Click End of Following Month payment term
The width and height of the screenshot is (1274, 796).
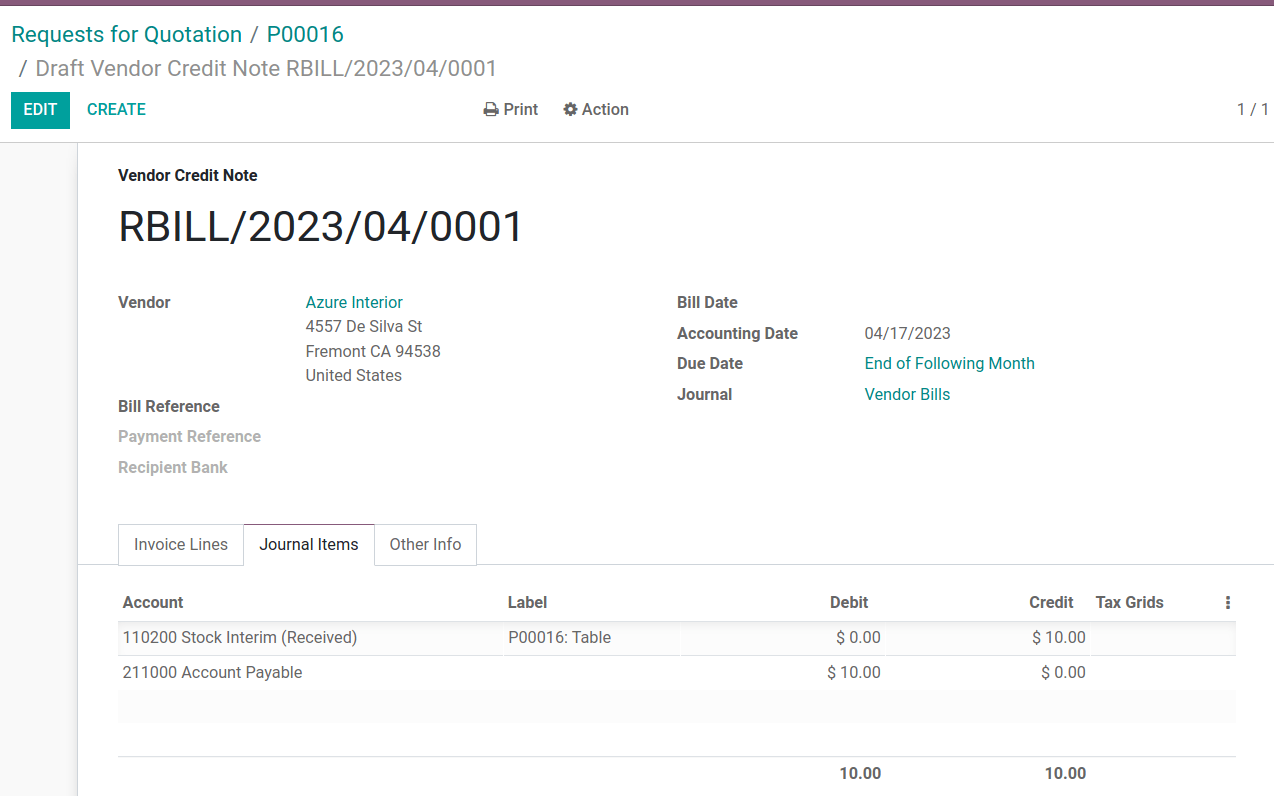949,364
